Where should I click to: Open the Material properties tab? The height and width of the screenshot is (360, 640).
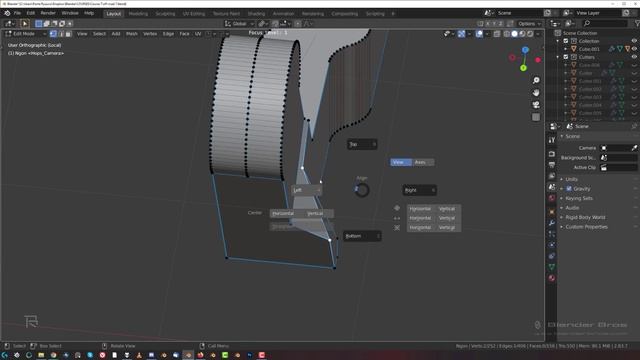(x=552, y=278)
